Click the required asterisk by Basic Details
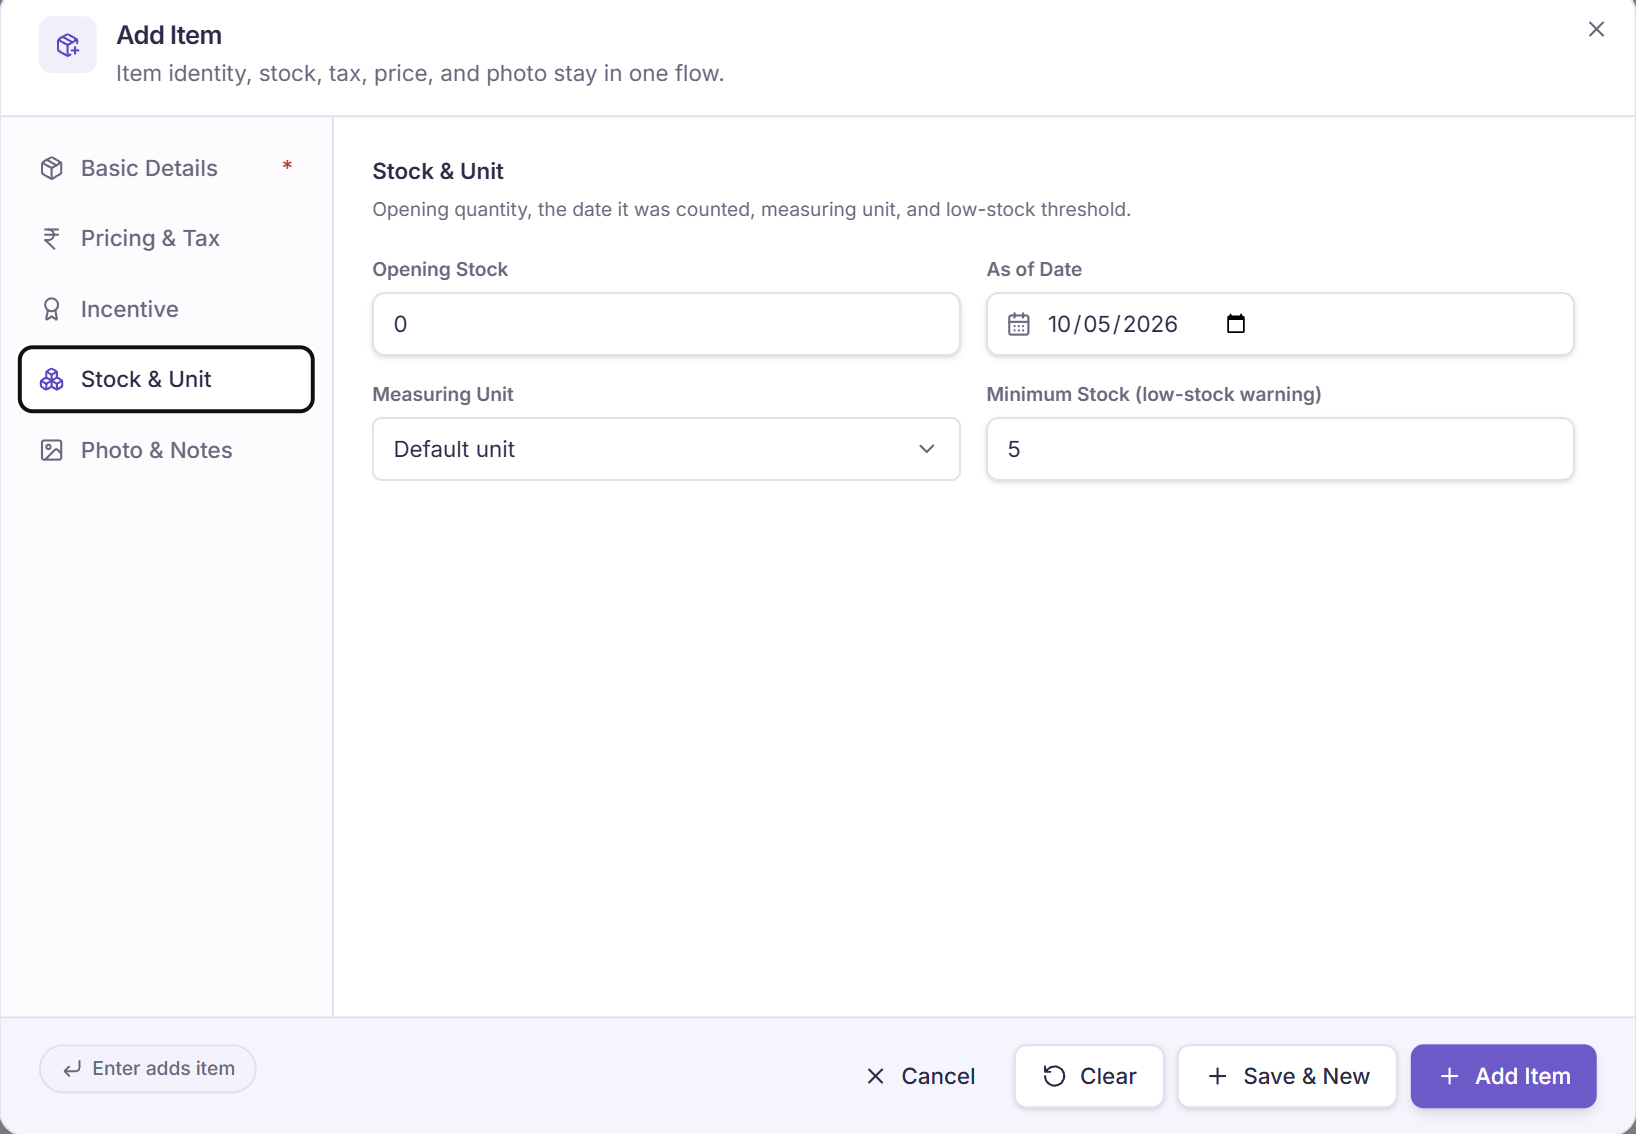 pos(287,165)
